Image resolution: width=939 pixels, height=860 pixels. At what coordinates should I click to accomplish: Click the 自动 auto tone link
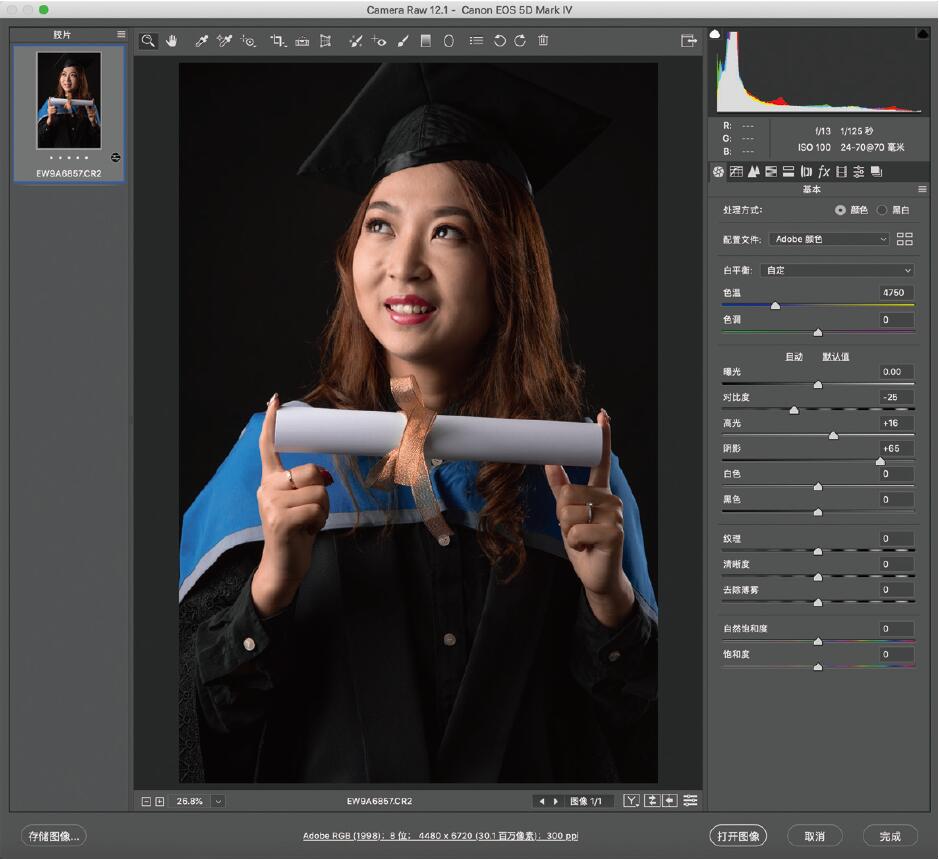pyautogui.click(x=794, y=356)
